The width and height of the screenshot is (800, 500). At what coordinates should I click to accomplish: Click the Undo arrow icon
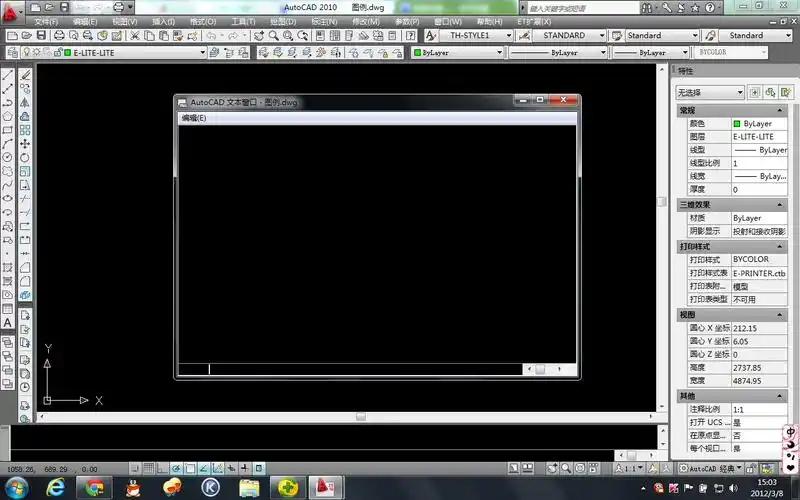click(x=211, y=35)
